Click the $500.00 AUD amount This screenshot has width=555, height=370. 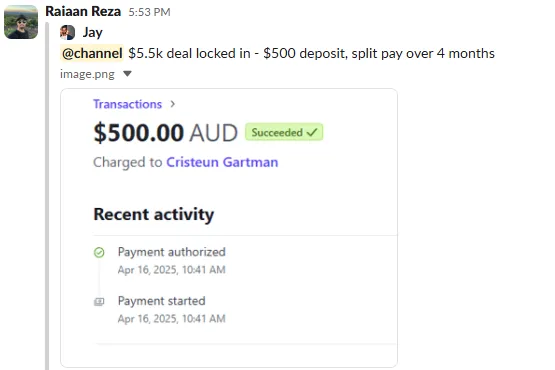[166, 133]
